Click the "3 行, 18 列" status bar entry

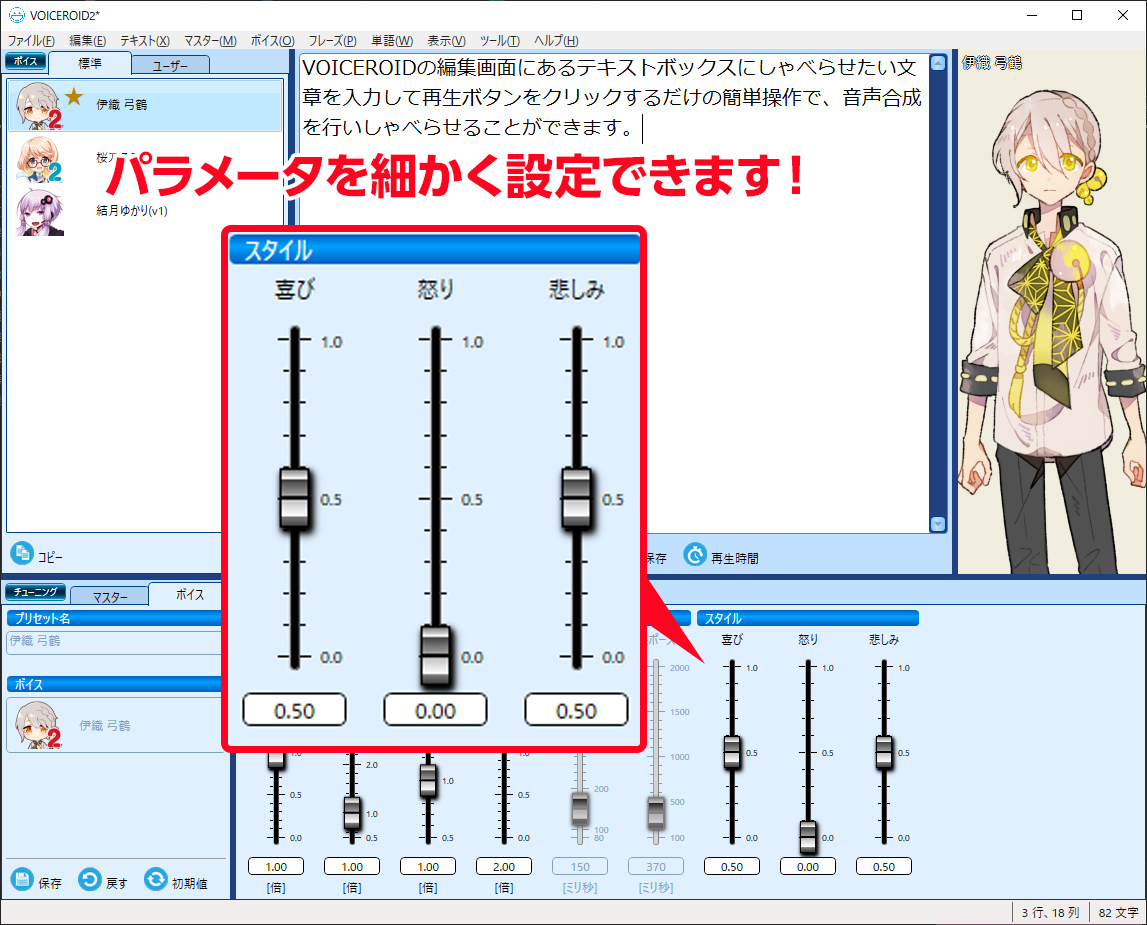tap(1050, 913)
